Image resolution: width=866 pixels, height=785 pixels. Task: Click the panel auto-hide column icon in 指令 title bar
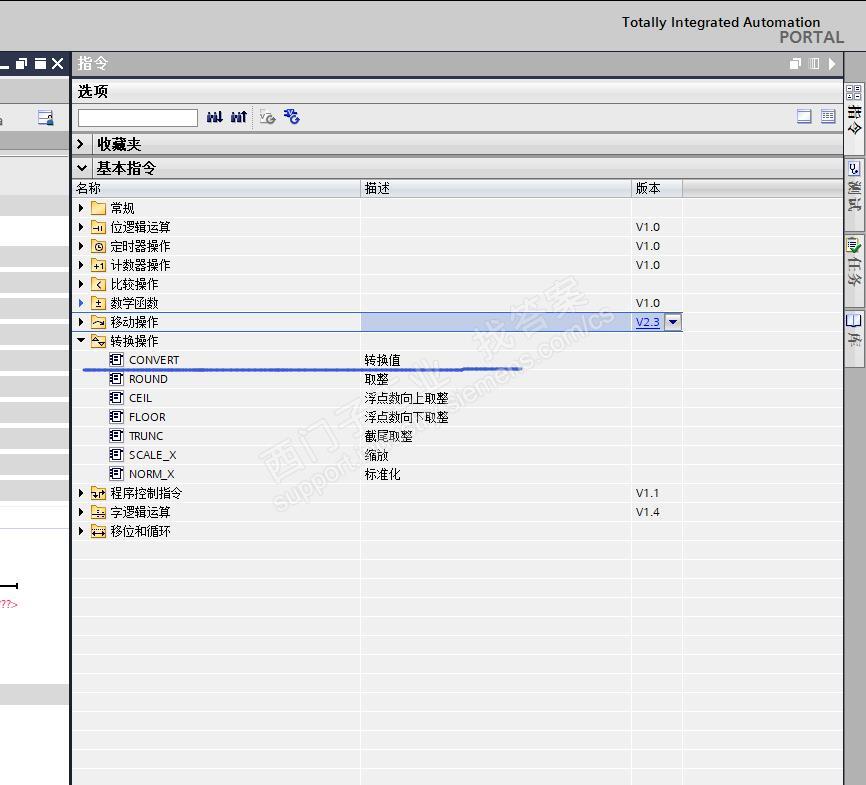814,64
